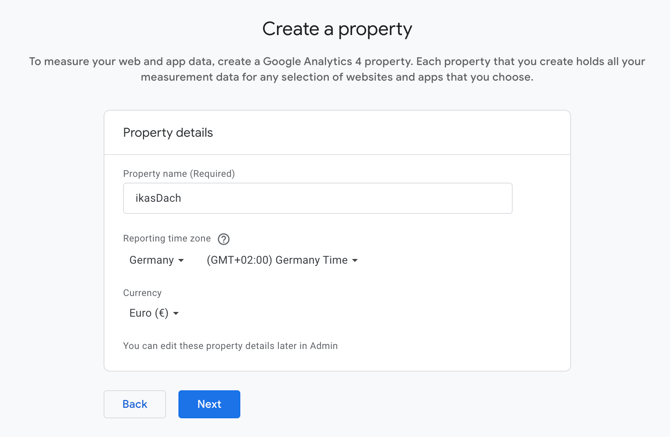
Task: Expand the Euro (€) currency dropdown
Action: 153,313
